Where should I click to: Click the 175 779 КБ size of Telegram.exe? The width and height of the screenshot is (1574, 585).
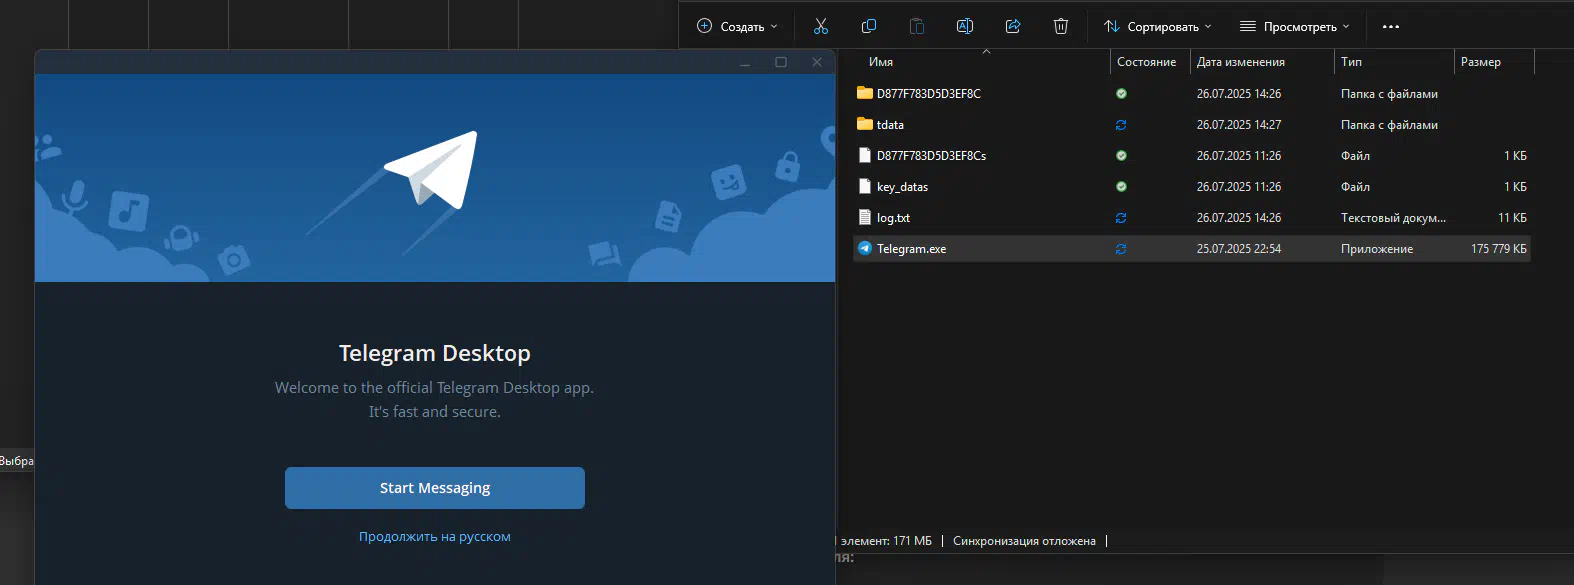[1498, 249]
